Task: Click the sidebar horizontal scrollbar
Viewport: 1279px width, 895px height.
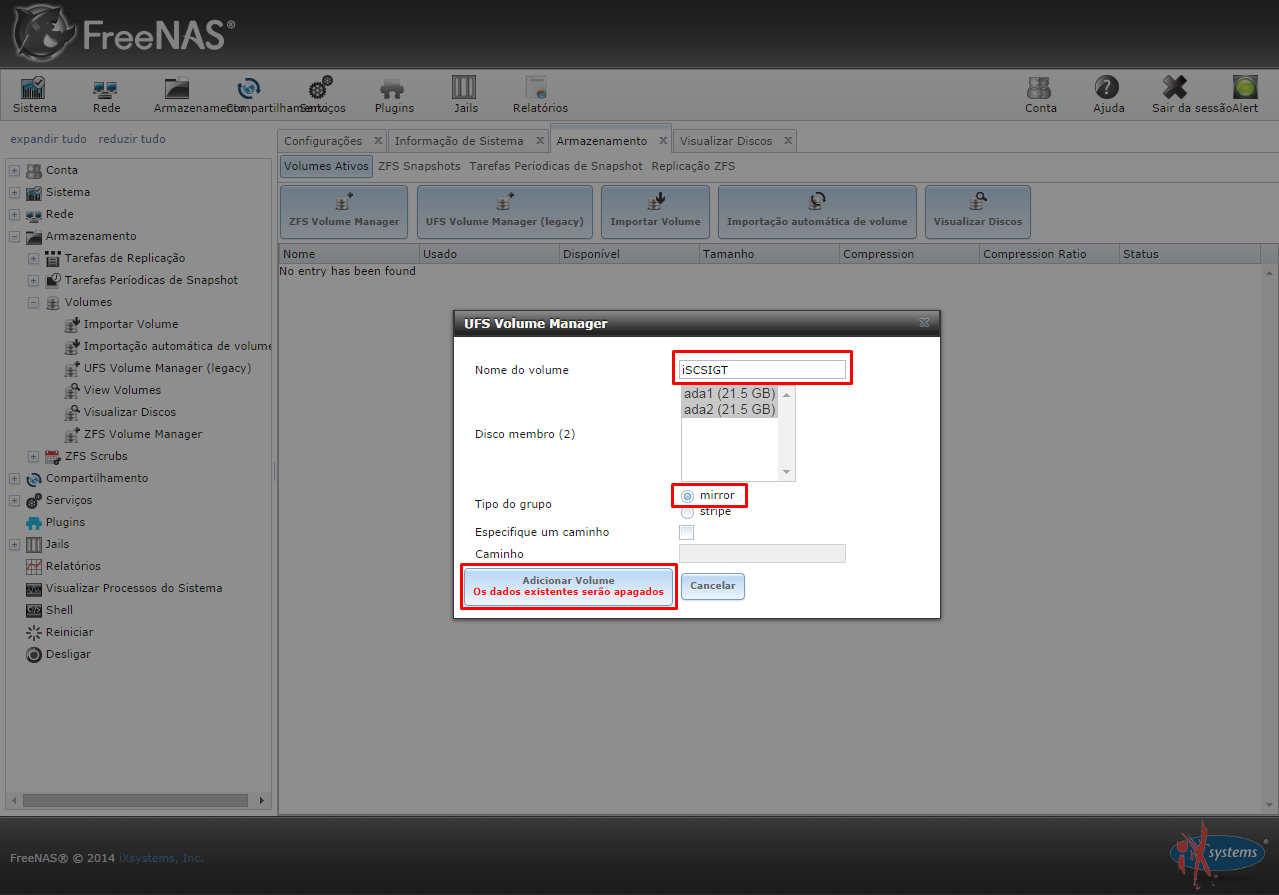Action: coord(135,800)
